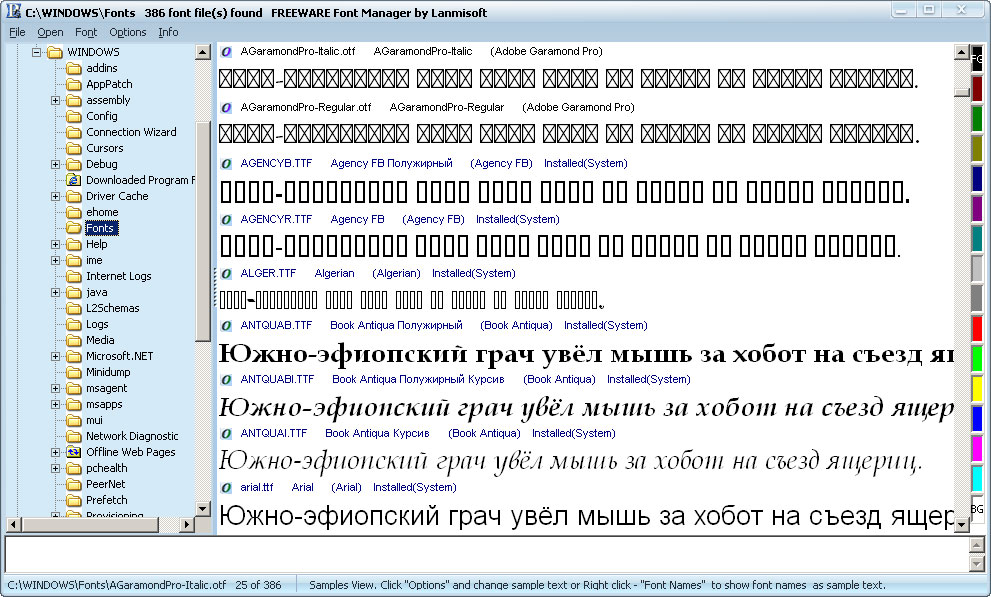
Task: Click the BG background color box
Action: pos(977,509)
